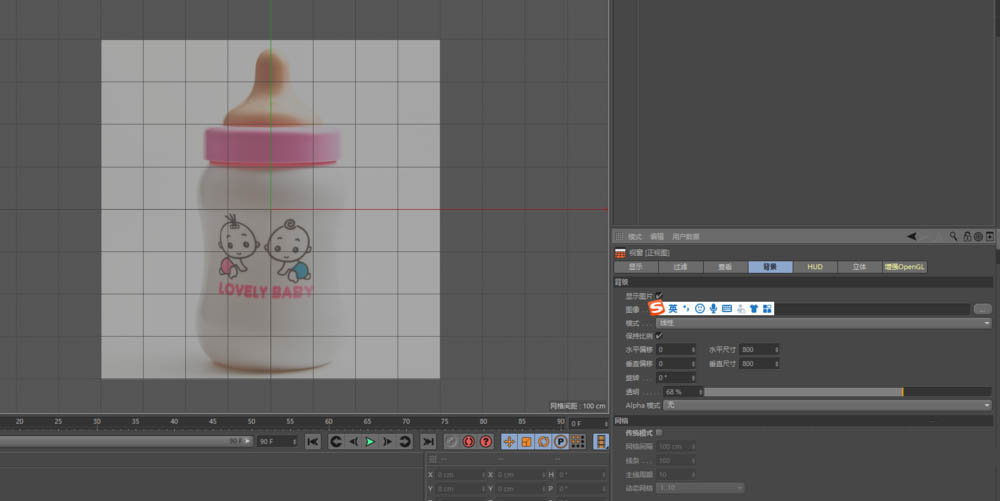Open the 过滤 tab
This screenshot has width=1000, height=501.
point(680,267)
